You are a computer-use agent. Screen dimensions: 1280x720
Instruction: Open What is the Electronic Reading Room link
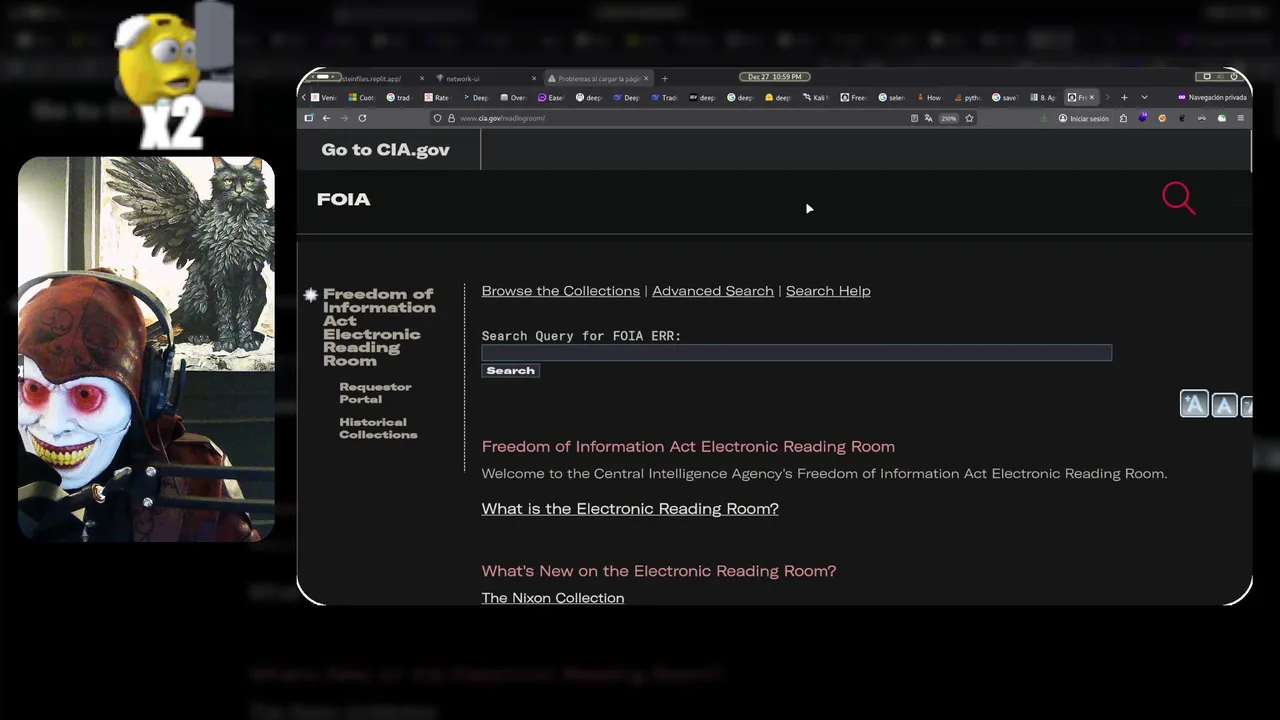click(x=630, y=509)
